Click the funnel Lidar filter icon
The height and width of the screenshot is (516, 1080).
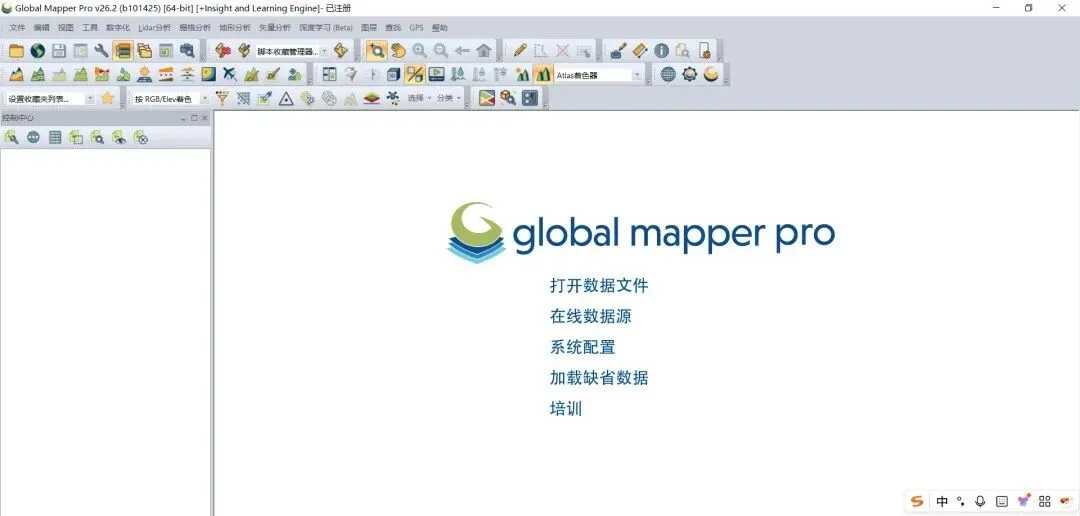pyautogui.click(x=222, y=98)
